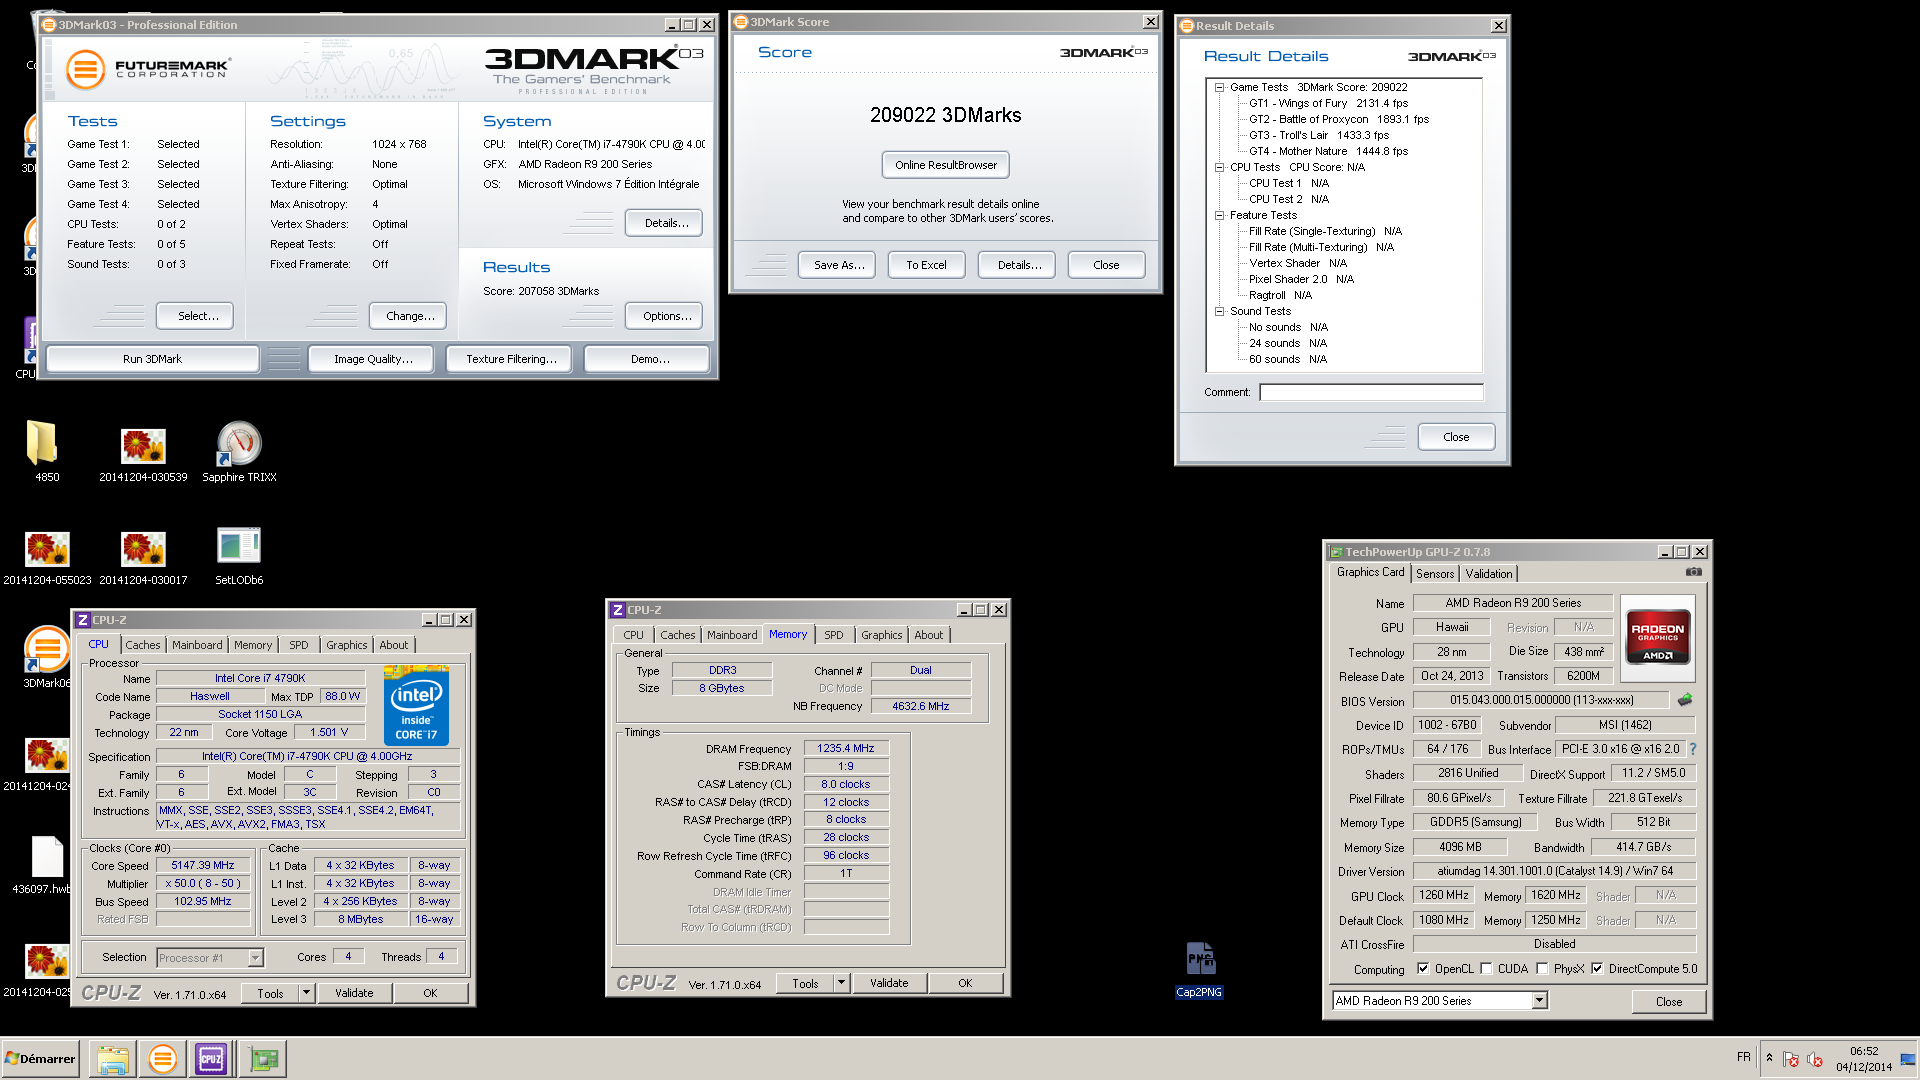
Task: Switch to Mainboard tab in left CPU-Z
Action: click(197, 645)
